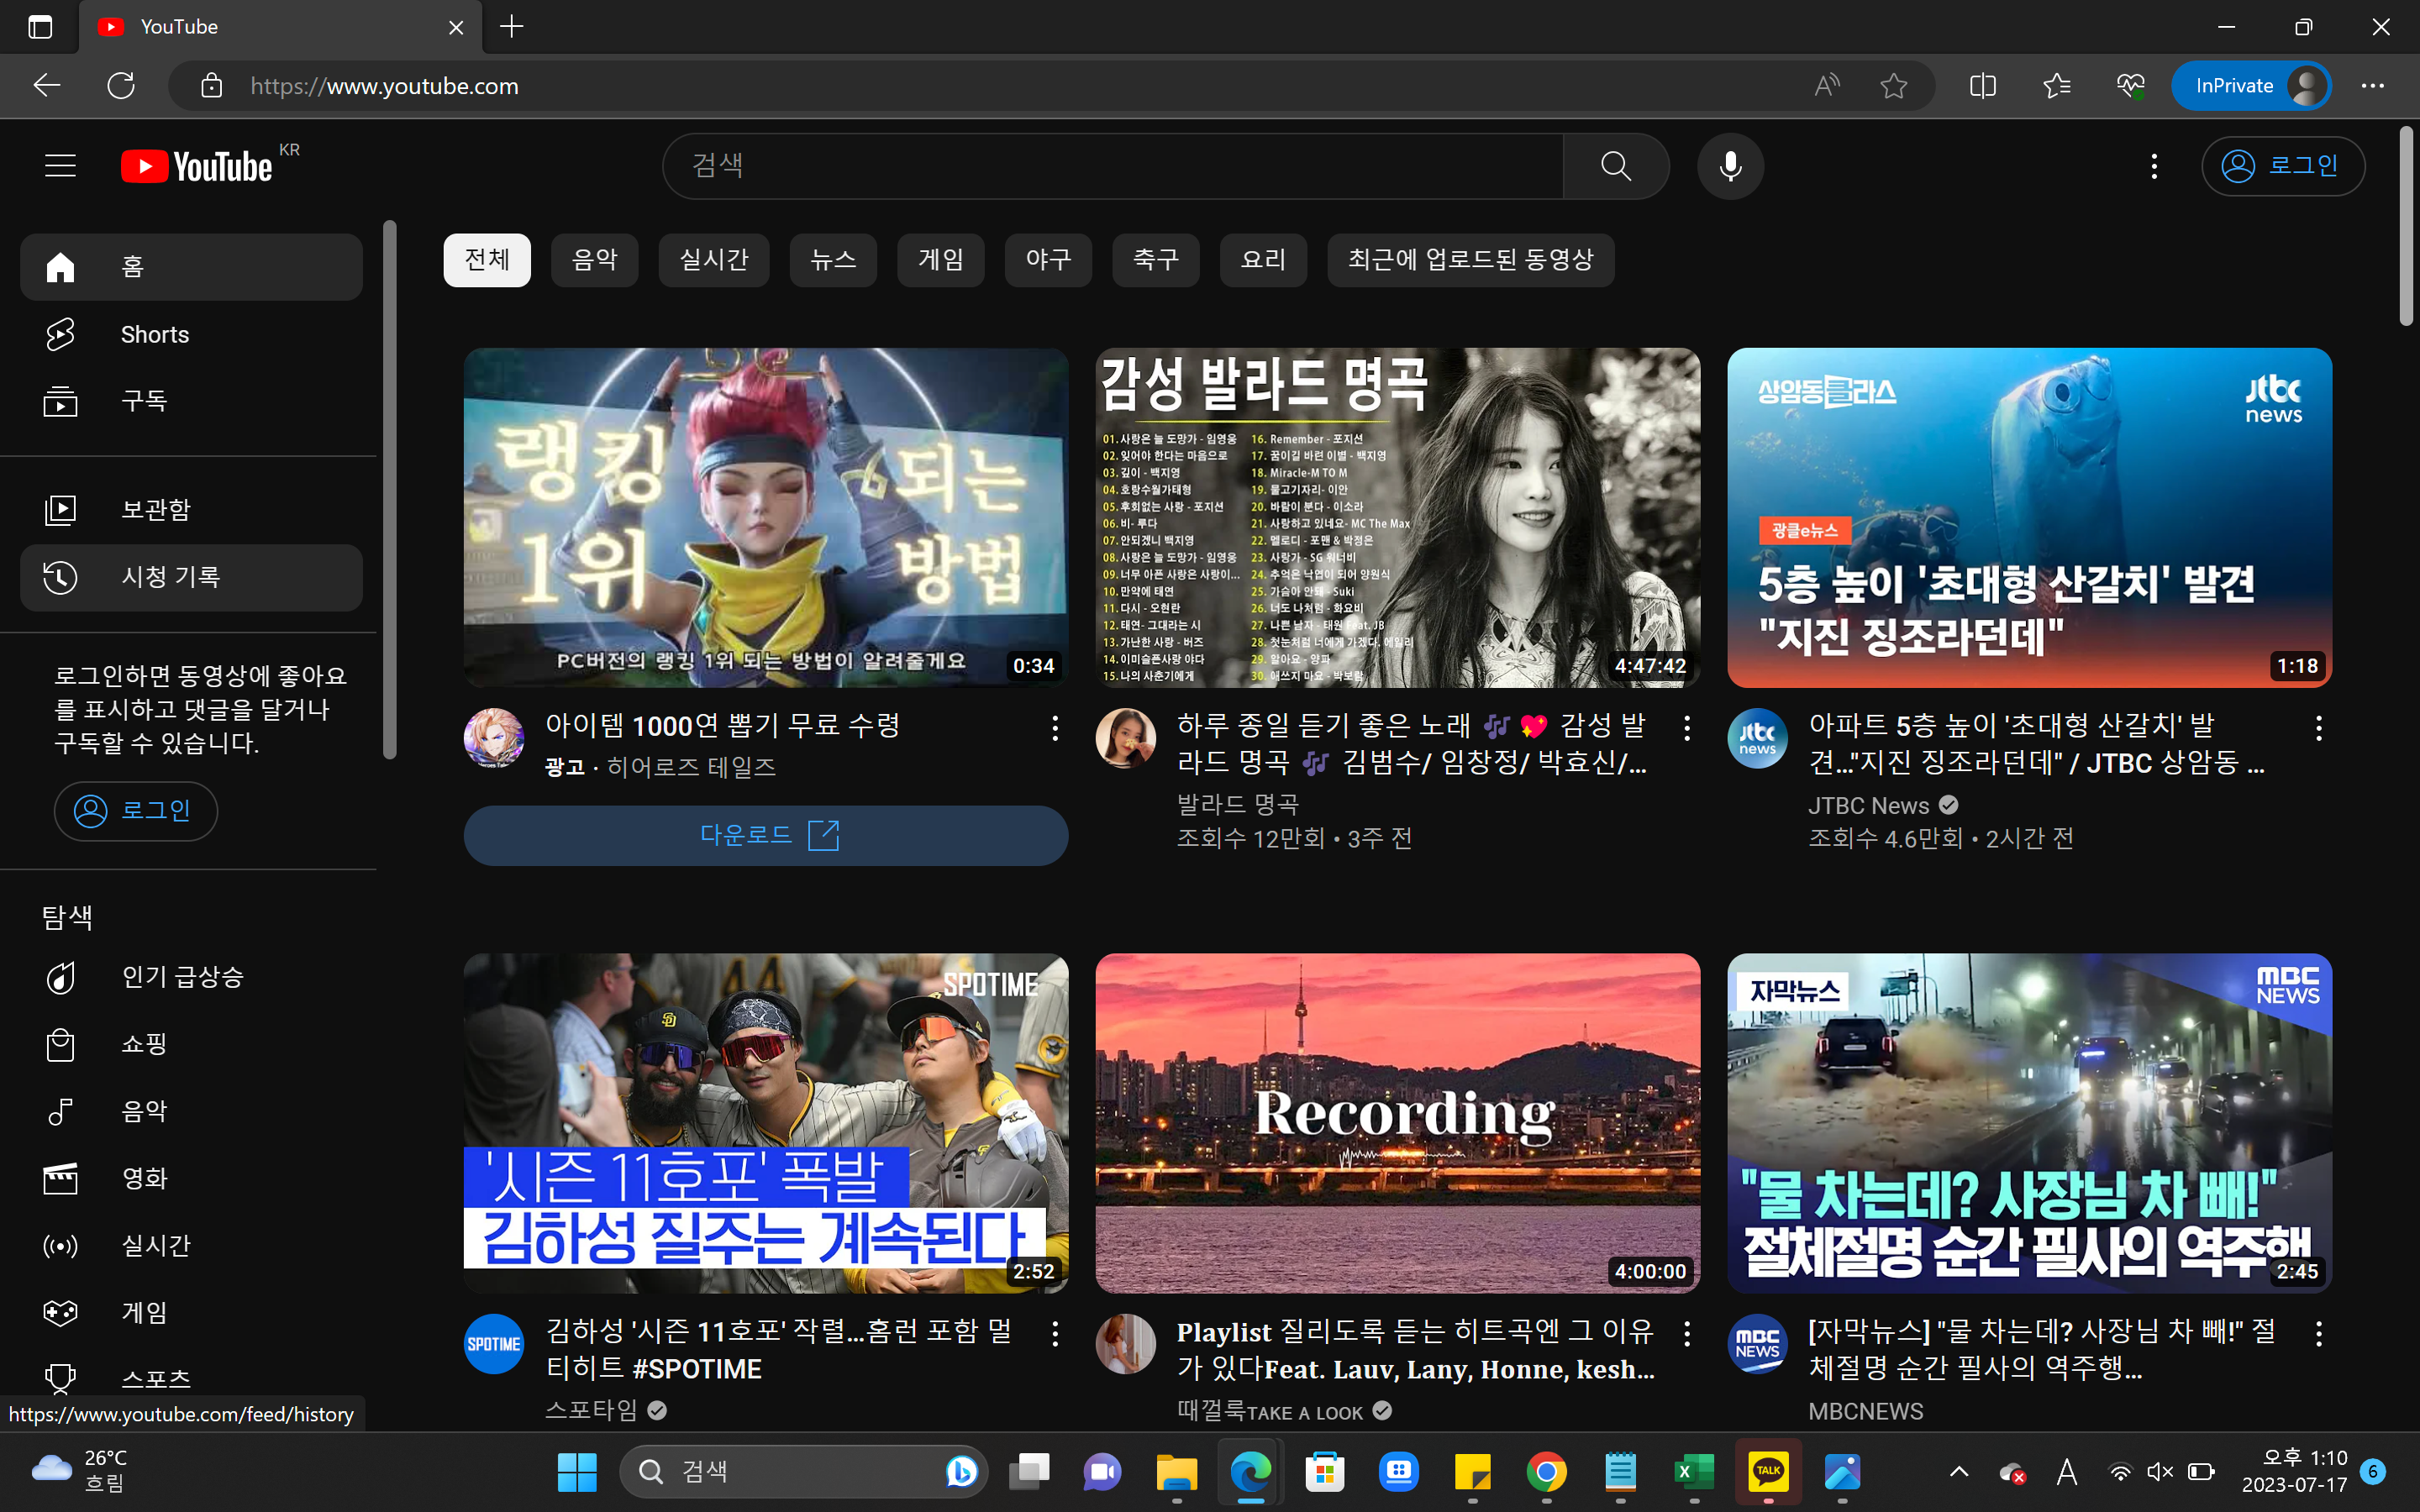Toggle the sidebar with the hamburger menu
2420x1512 pixels.
pyautogui.click(x=60, y=165)
